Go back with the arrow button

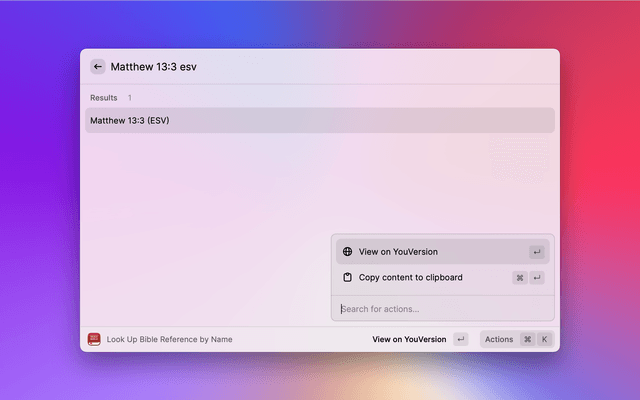click(x=98, y=67)
